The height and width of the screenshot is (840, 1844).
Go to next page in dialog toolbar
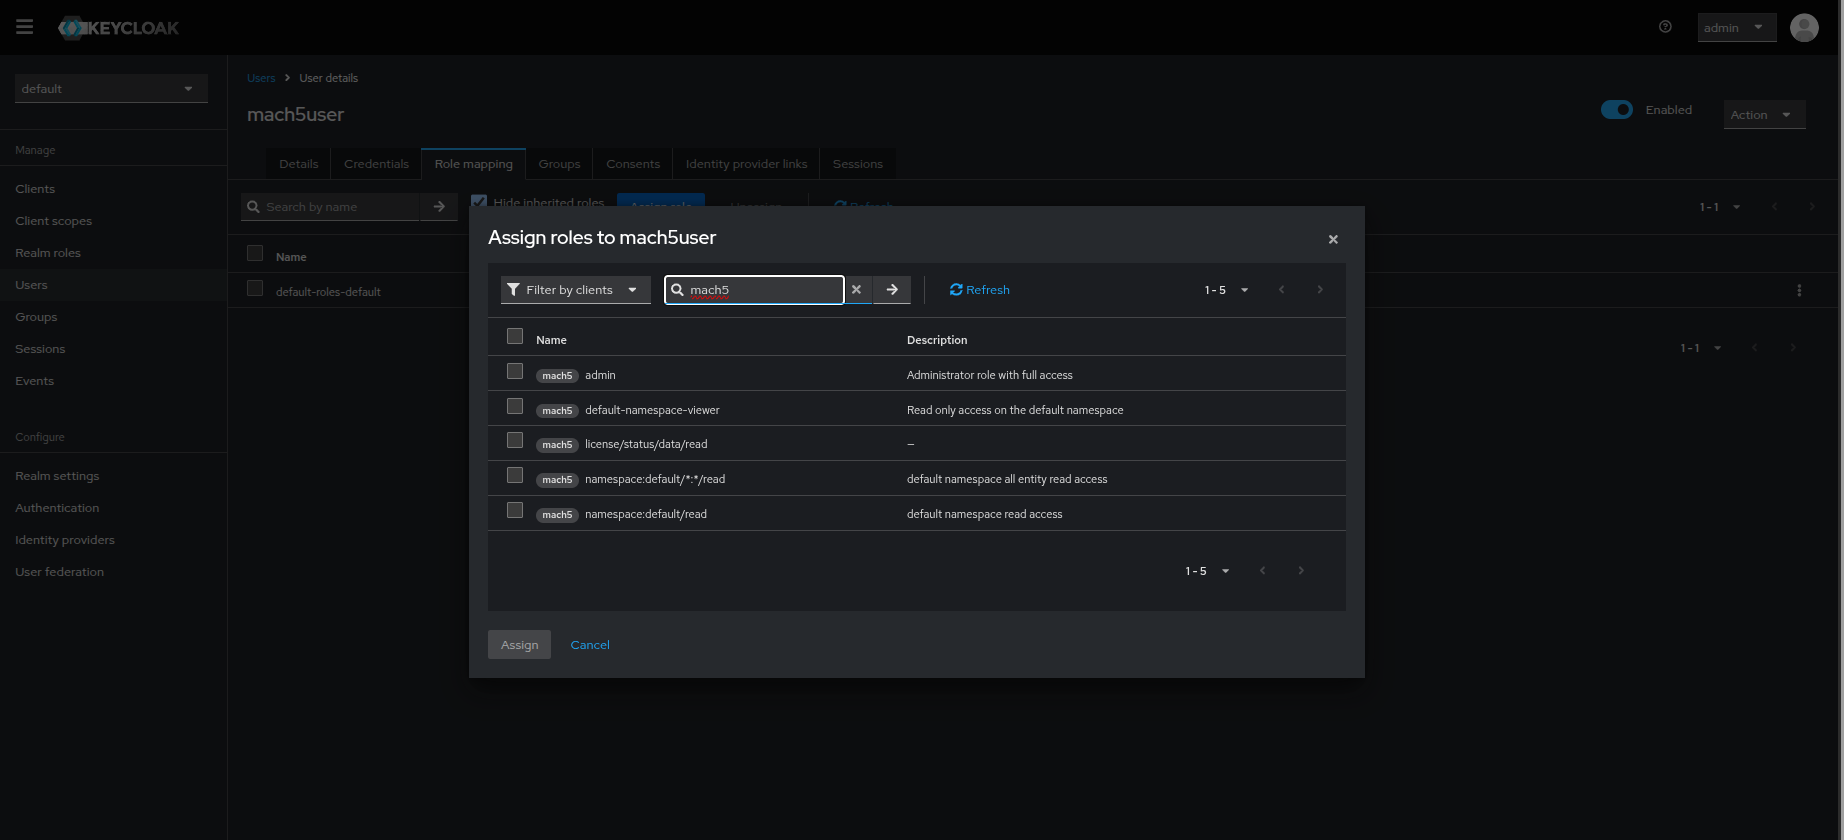point(1320,290)
